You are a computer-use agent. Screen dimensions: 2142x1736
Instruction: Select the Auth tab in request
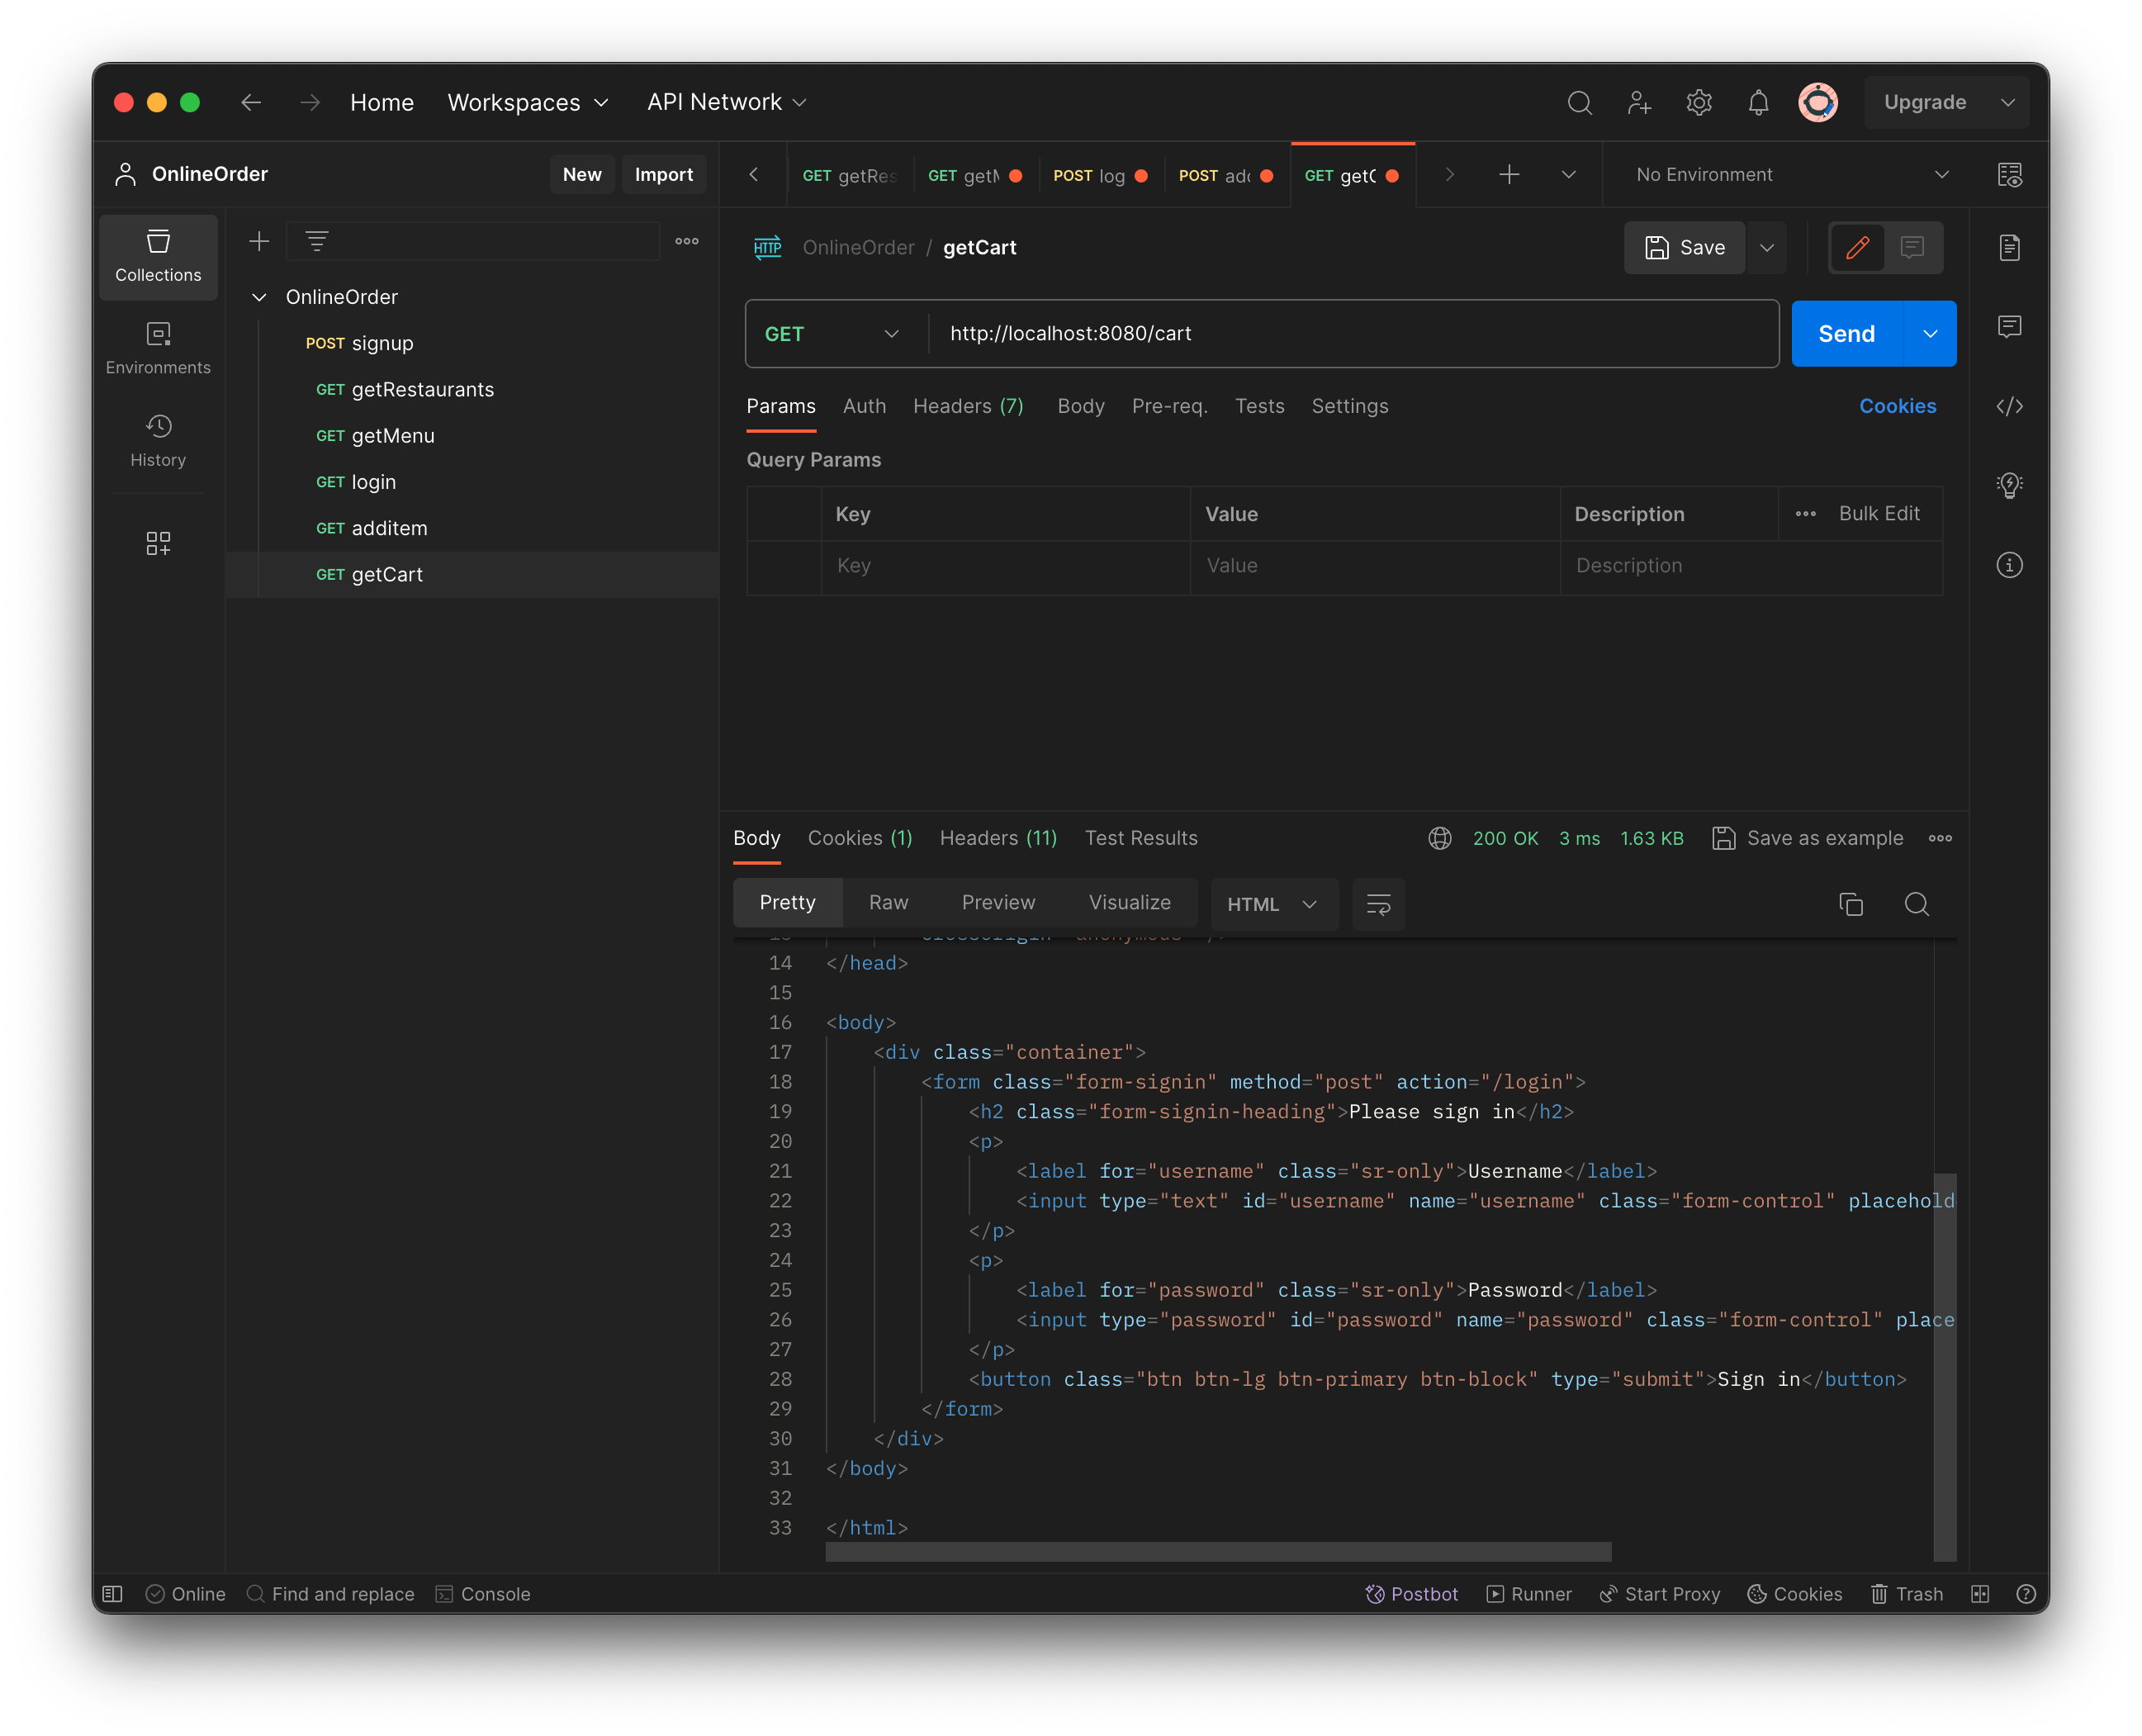pos(865,406)
